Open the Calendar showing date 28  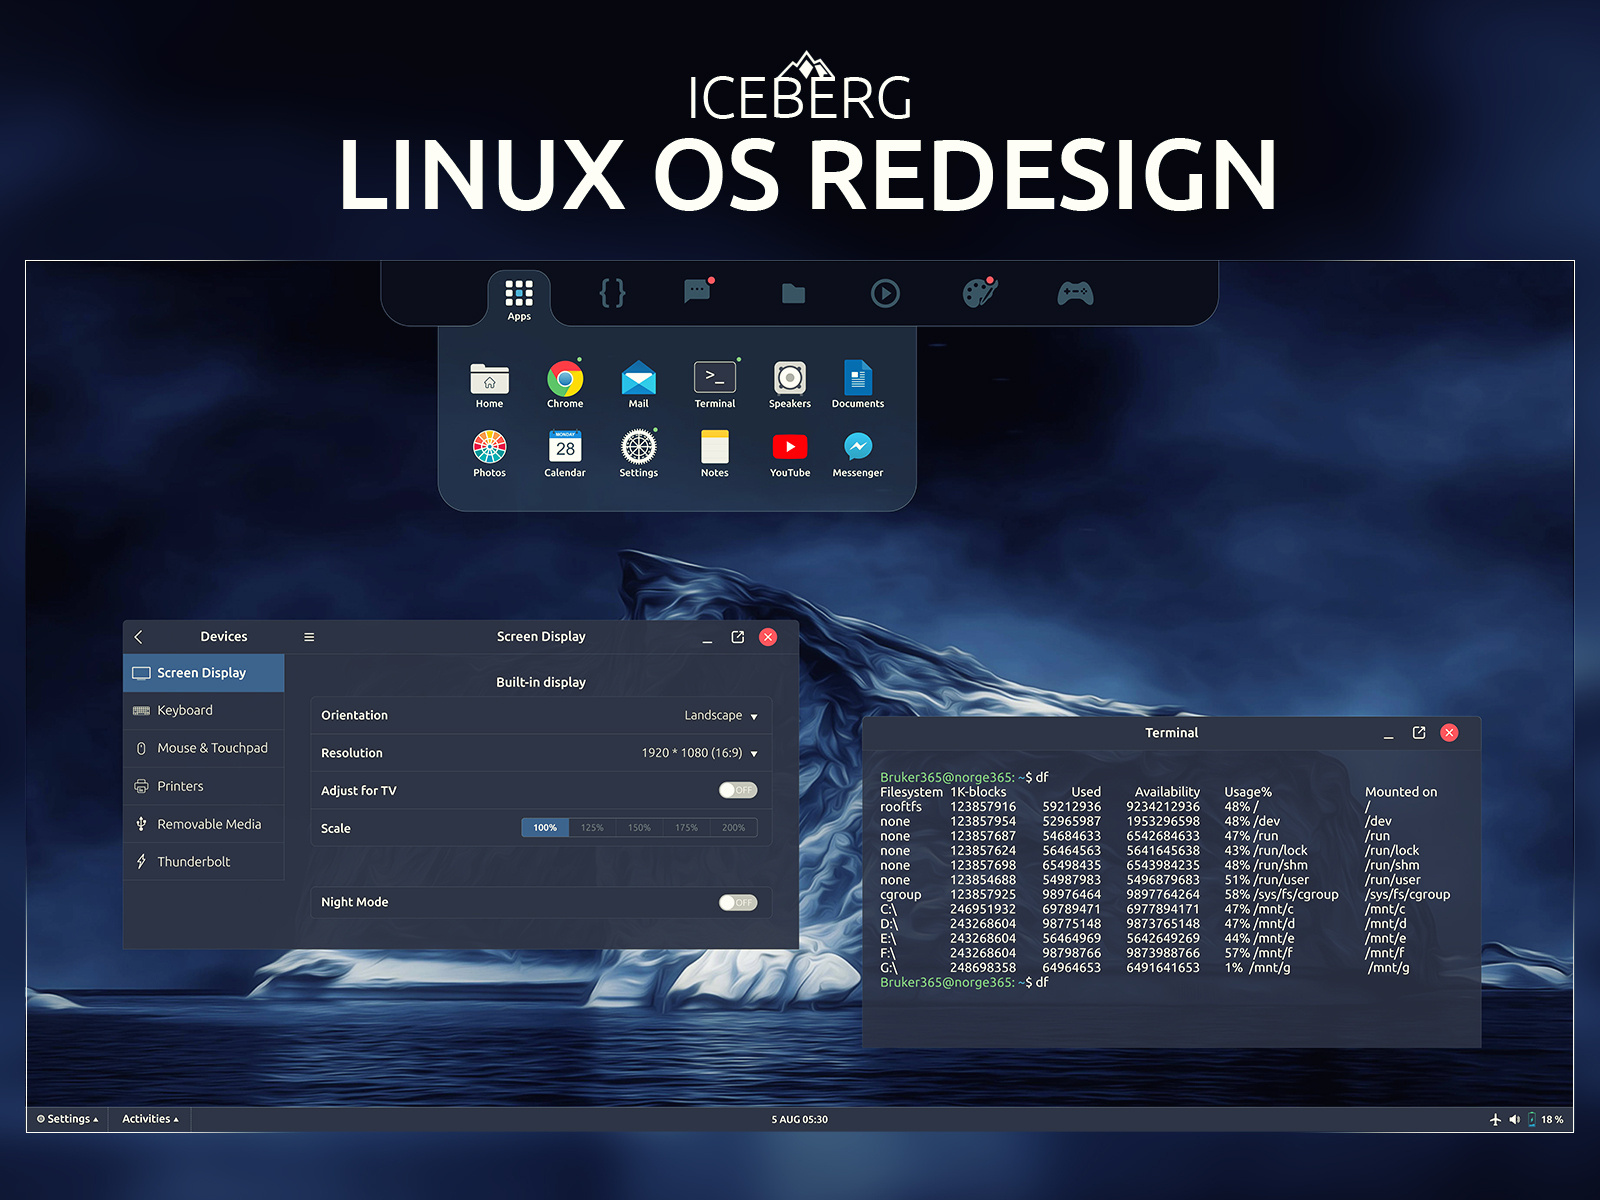[x=564, y=448]
